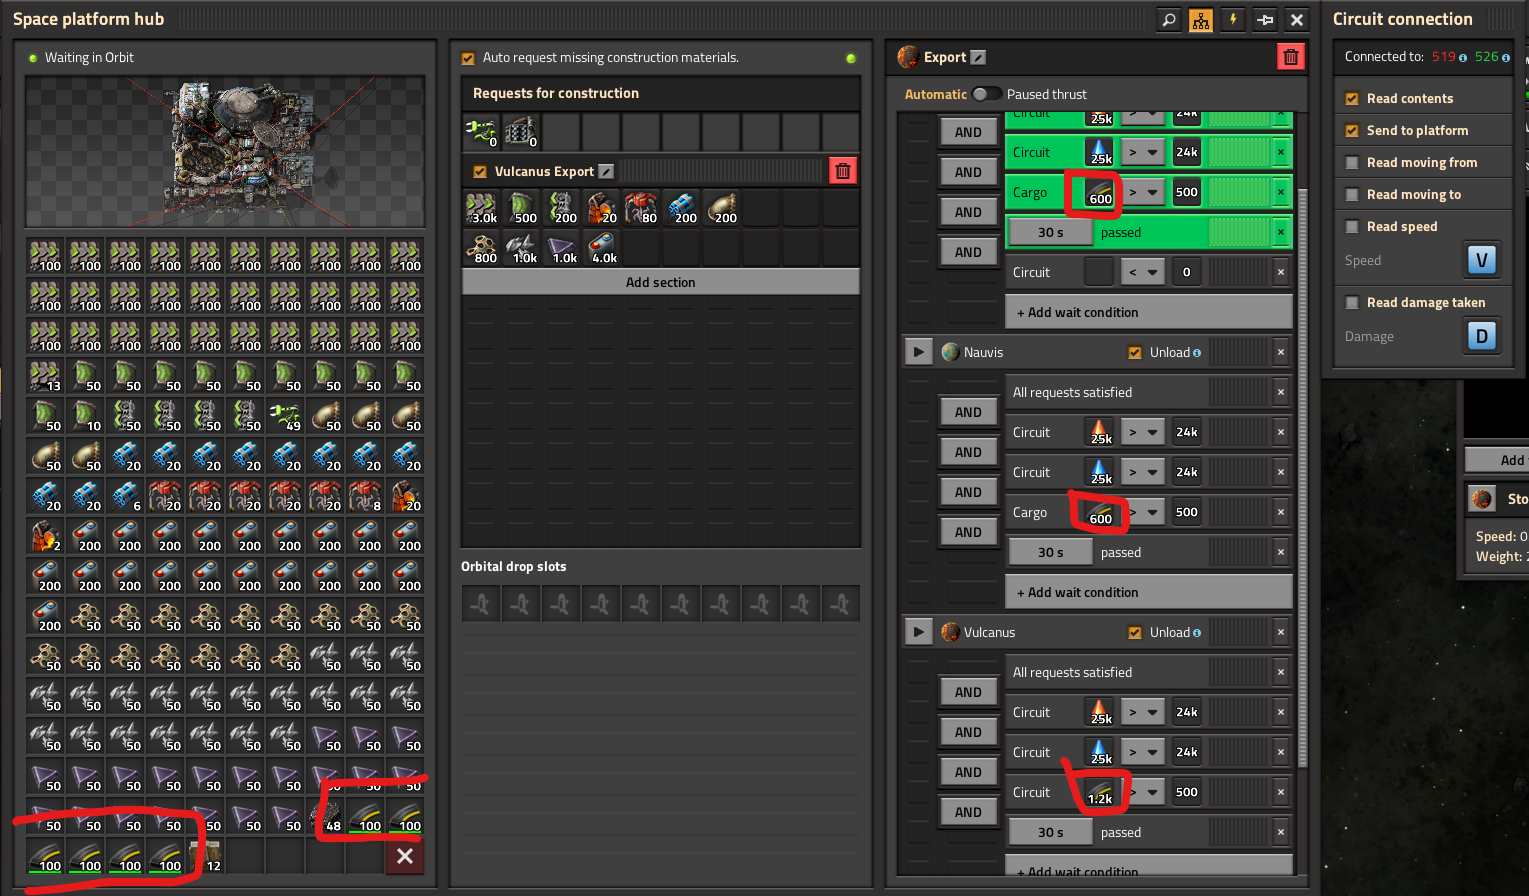Image resolution: width=1529 pixels, height=896 pixels.
Task: Change the Speed signal V
Action: coord(1482,260)
